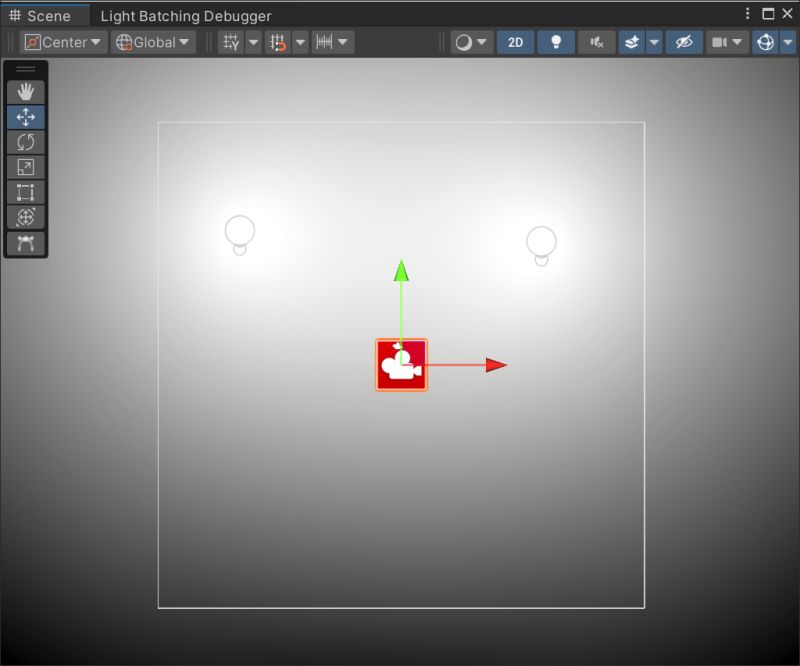800x666 pixels.
Task: Open the custom editor tools icon
Action: 26,243
